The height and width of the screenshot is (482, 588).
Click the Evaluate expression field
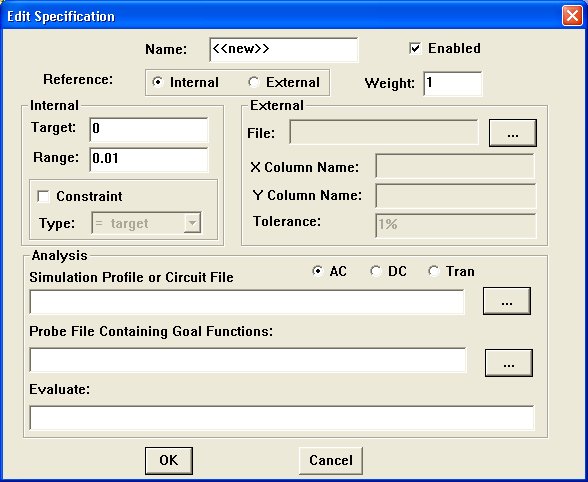pos(282,417)
